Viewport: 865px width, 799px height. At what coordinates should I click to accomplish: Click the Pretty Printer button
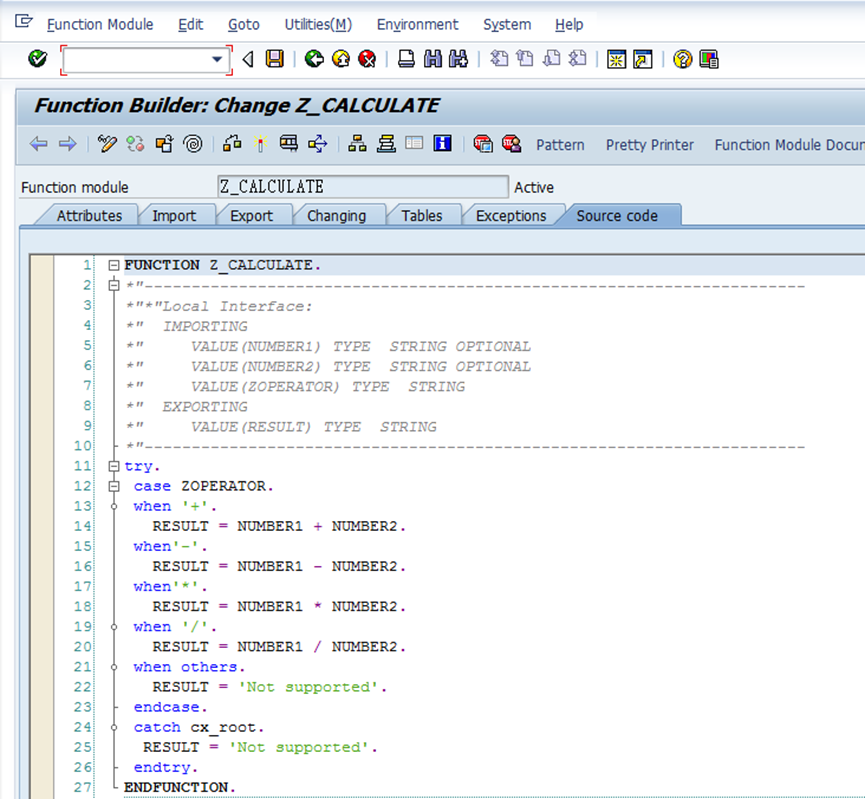coord(649,145)
